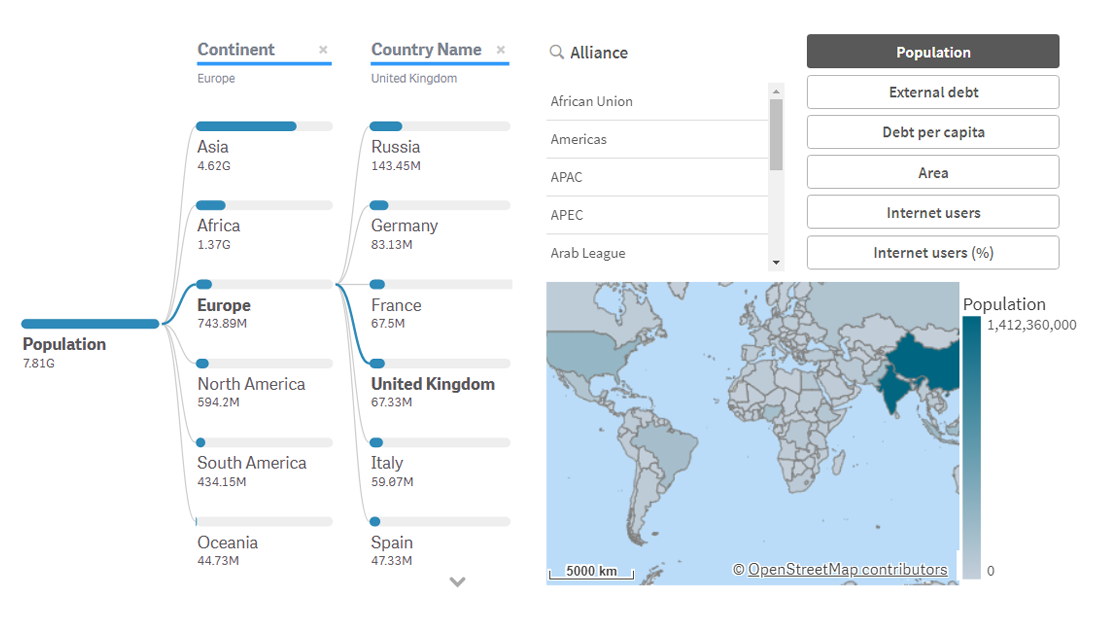Screen dimensions: 1100x618
Task: Select the Debt per capita measure
Action: click(x=932, y=132)
